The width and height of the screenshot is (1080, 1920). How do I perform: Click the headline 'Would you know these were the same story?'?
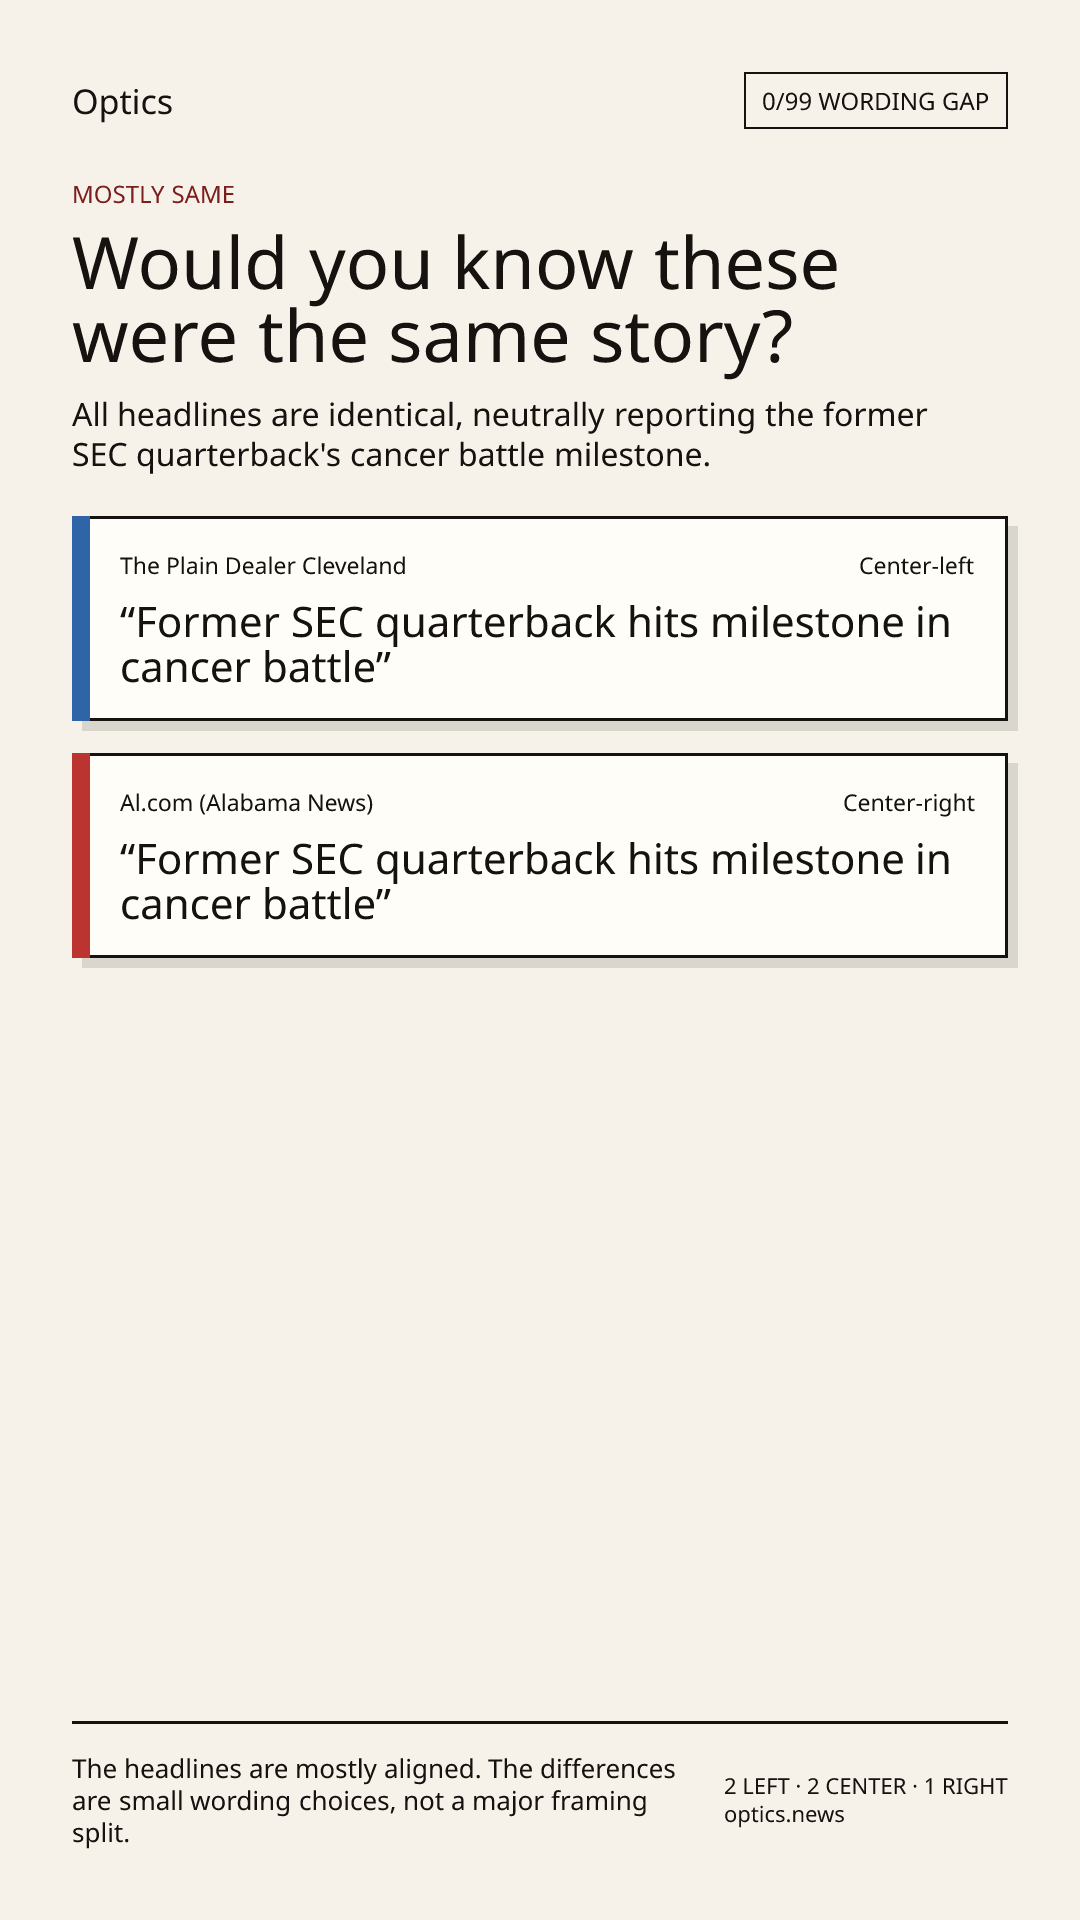[455, 301]
